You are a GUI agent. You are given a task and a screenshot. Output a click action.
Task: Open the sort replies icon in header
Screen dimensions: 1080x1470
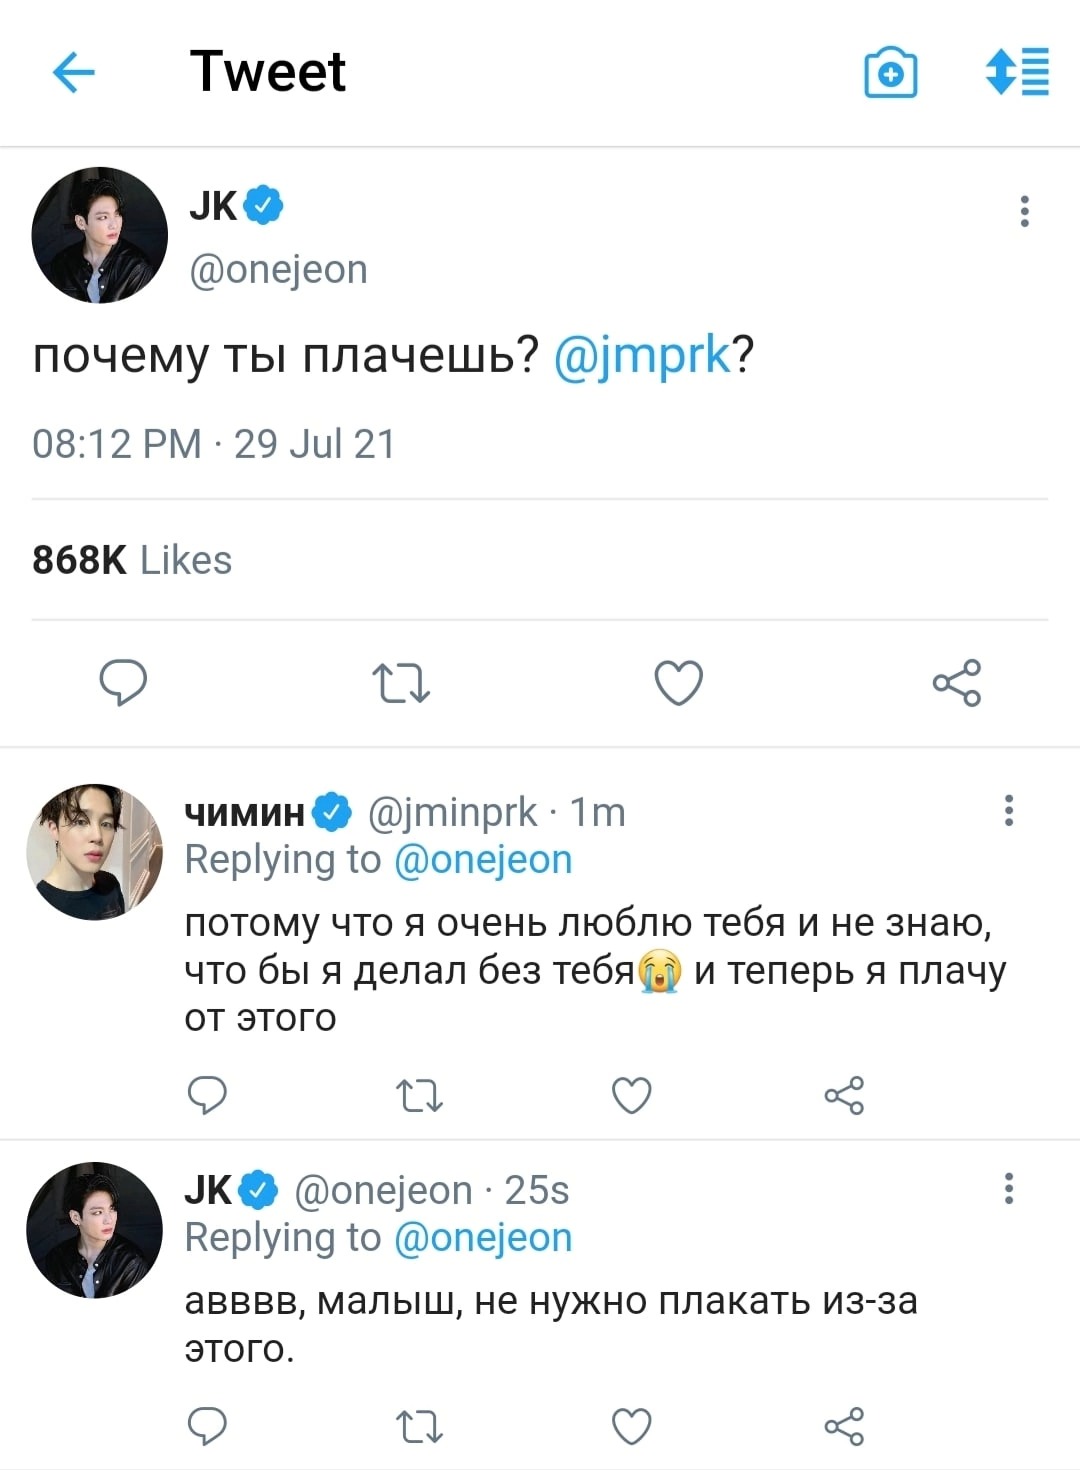[1017, 72]
